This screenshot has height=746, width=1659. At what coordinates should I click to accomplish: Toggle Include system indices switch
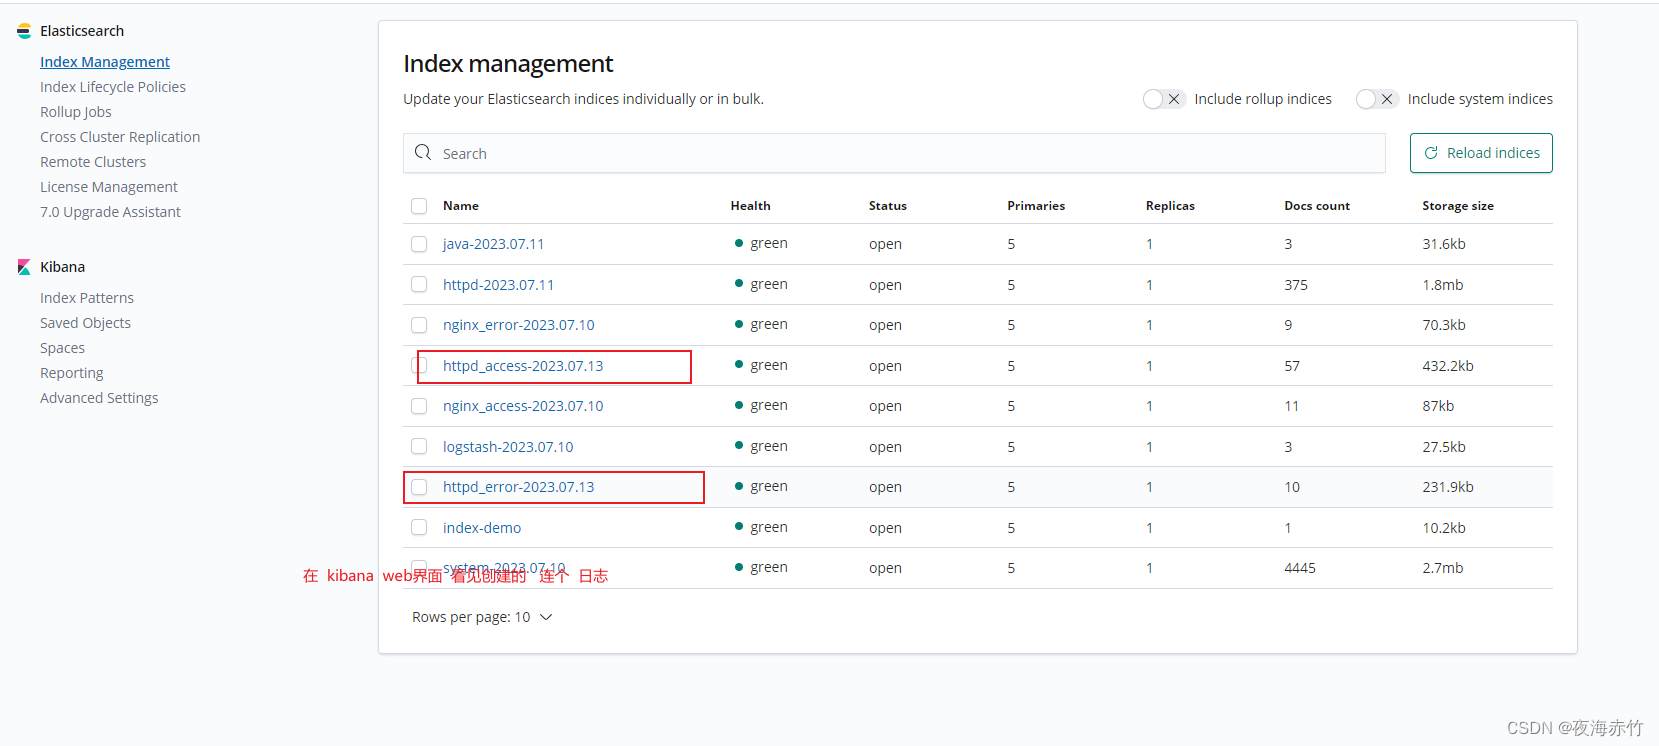1377,99
